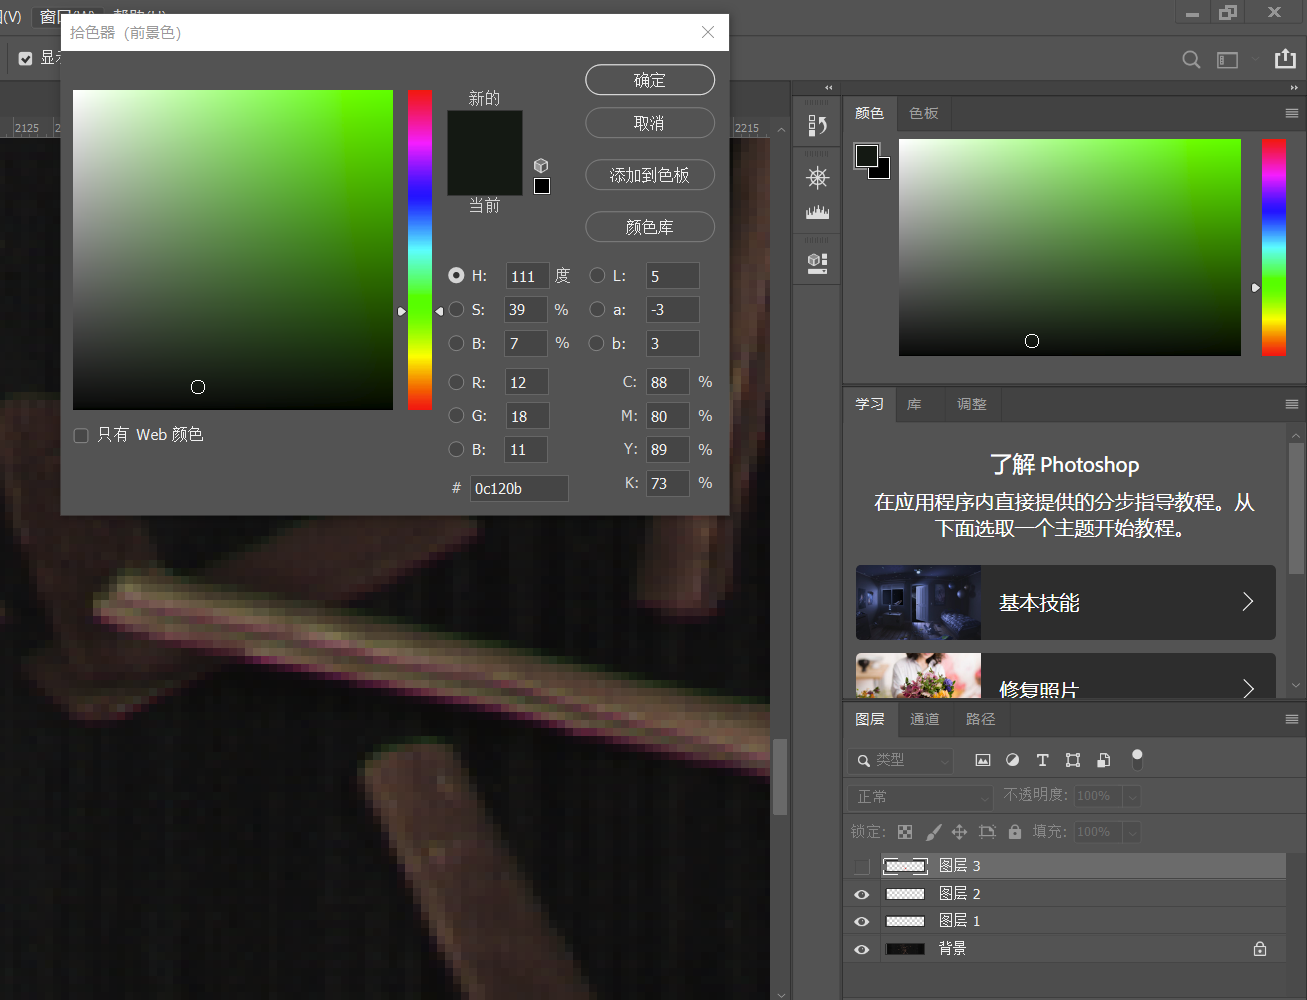Click the 确定 button

tap(650, 80)
